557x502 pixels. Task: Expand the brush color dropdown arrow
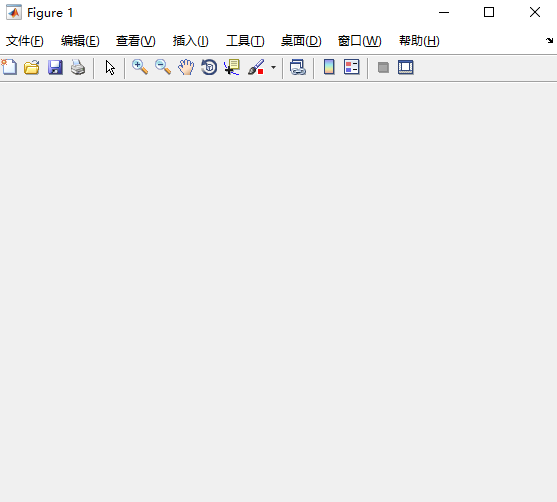(274, 67)
